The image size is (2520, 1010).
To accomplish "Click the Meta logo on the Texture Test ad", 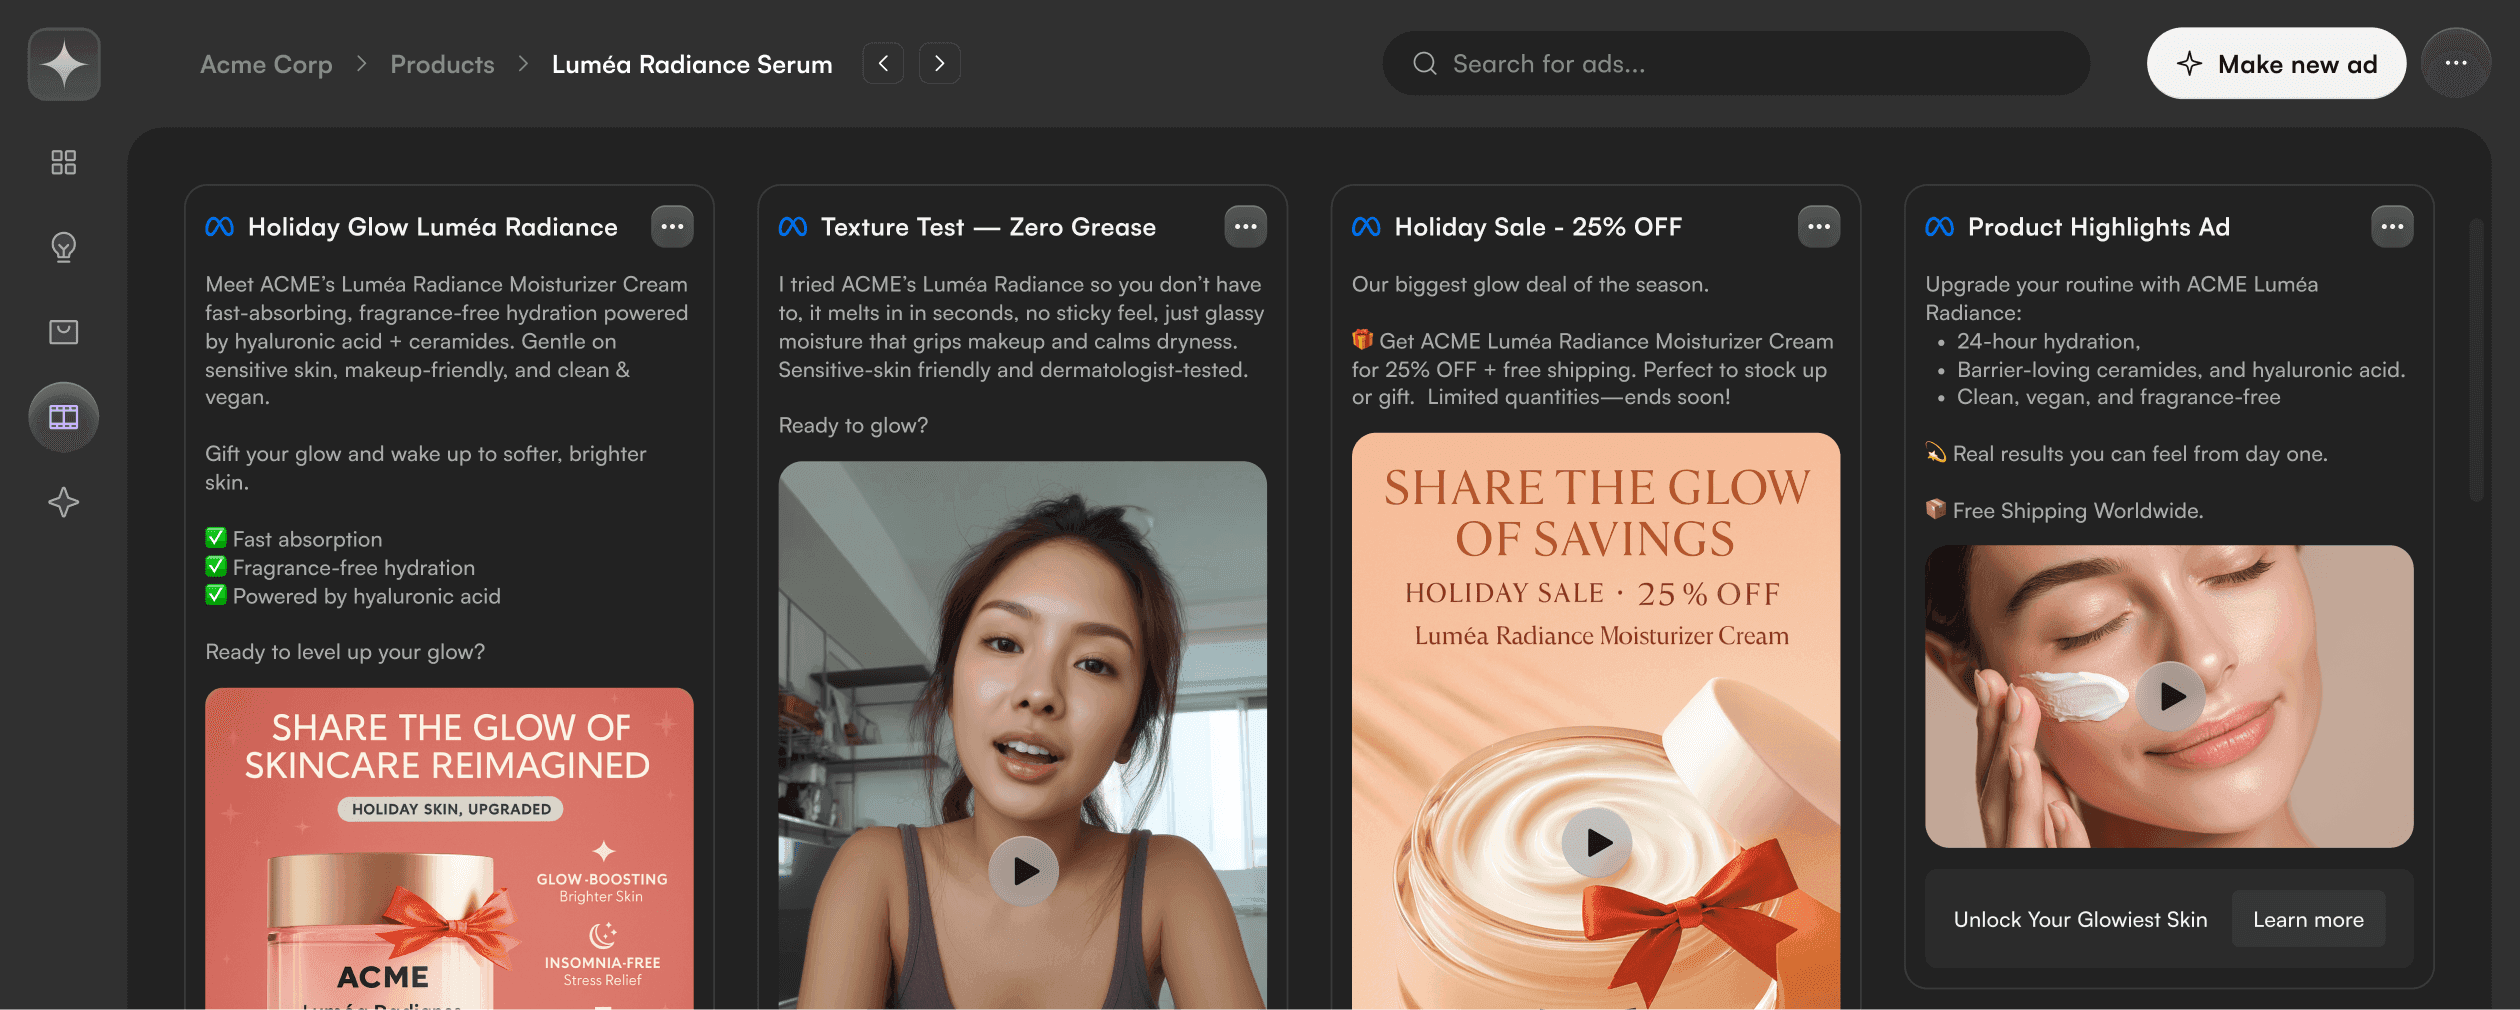I will point(792,226).
